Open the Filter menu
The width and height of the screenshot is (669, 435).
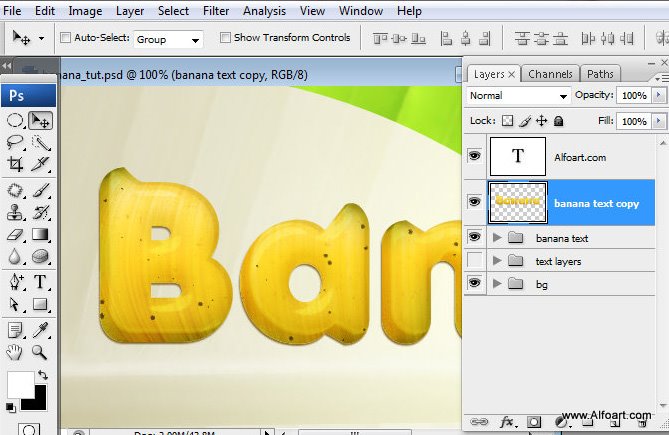coord(216,11)
